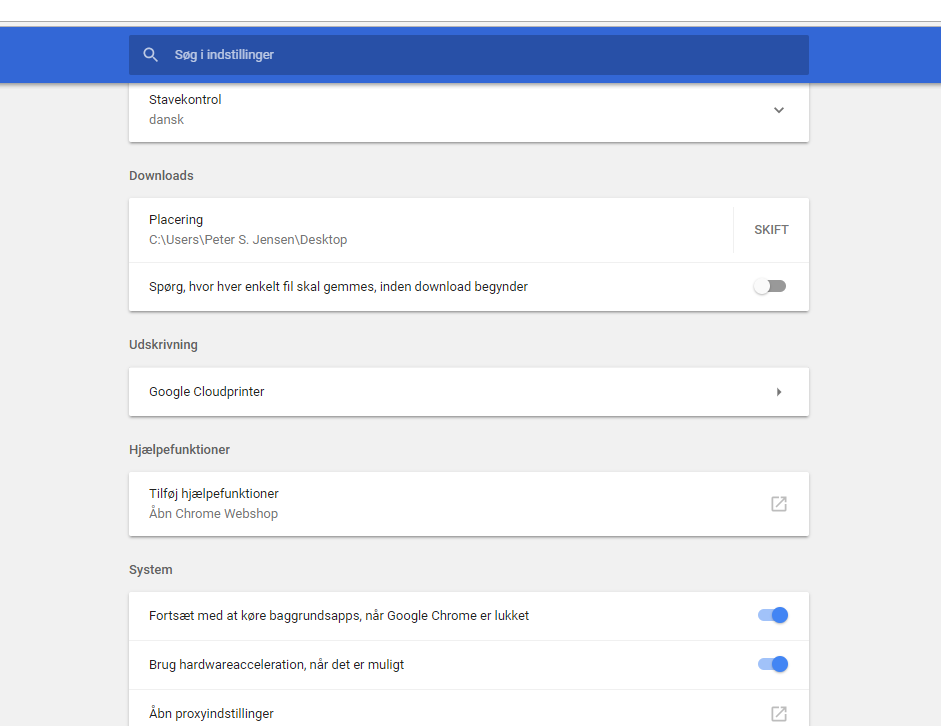
Task: Click the arrow next to Google Cloudprinter
Action: coord(778,391)
